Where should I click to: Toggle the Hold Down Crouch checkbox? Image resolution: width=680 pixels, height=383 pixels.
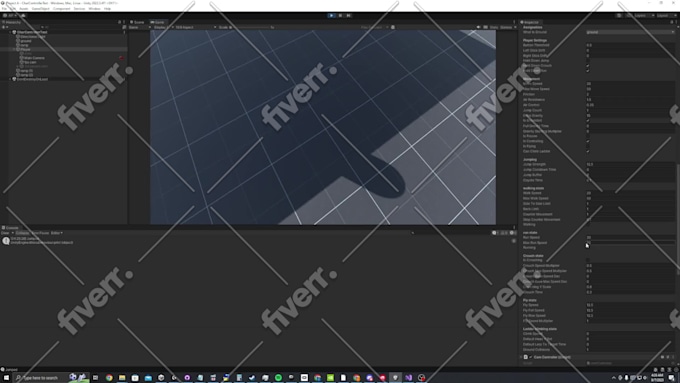[588, 66]
